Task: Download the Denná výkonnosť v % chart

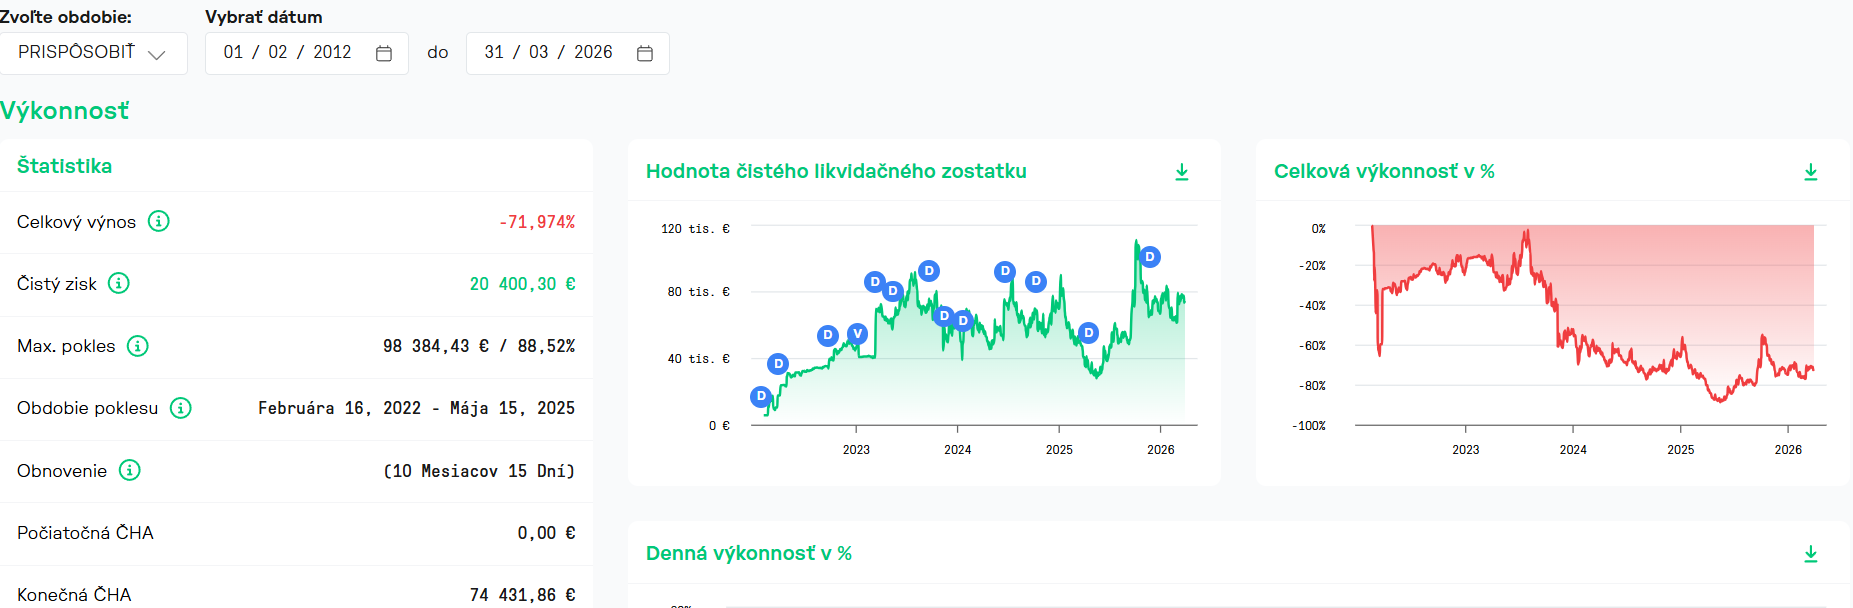Action: [1811, 554]
